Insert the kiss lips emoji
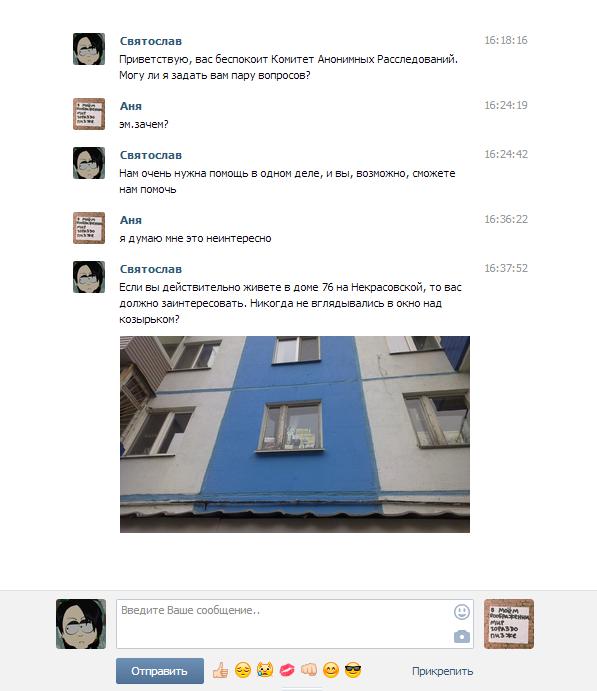 click(x=287, y=670)
